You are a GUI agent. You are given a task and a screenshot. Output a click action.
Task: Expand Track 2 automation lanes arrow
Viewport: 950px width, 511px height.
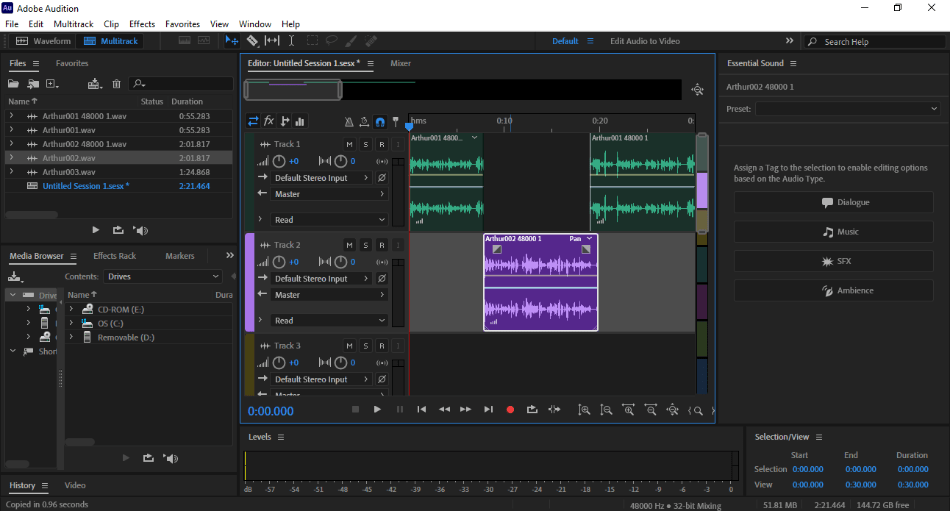260,320
